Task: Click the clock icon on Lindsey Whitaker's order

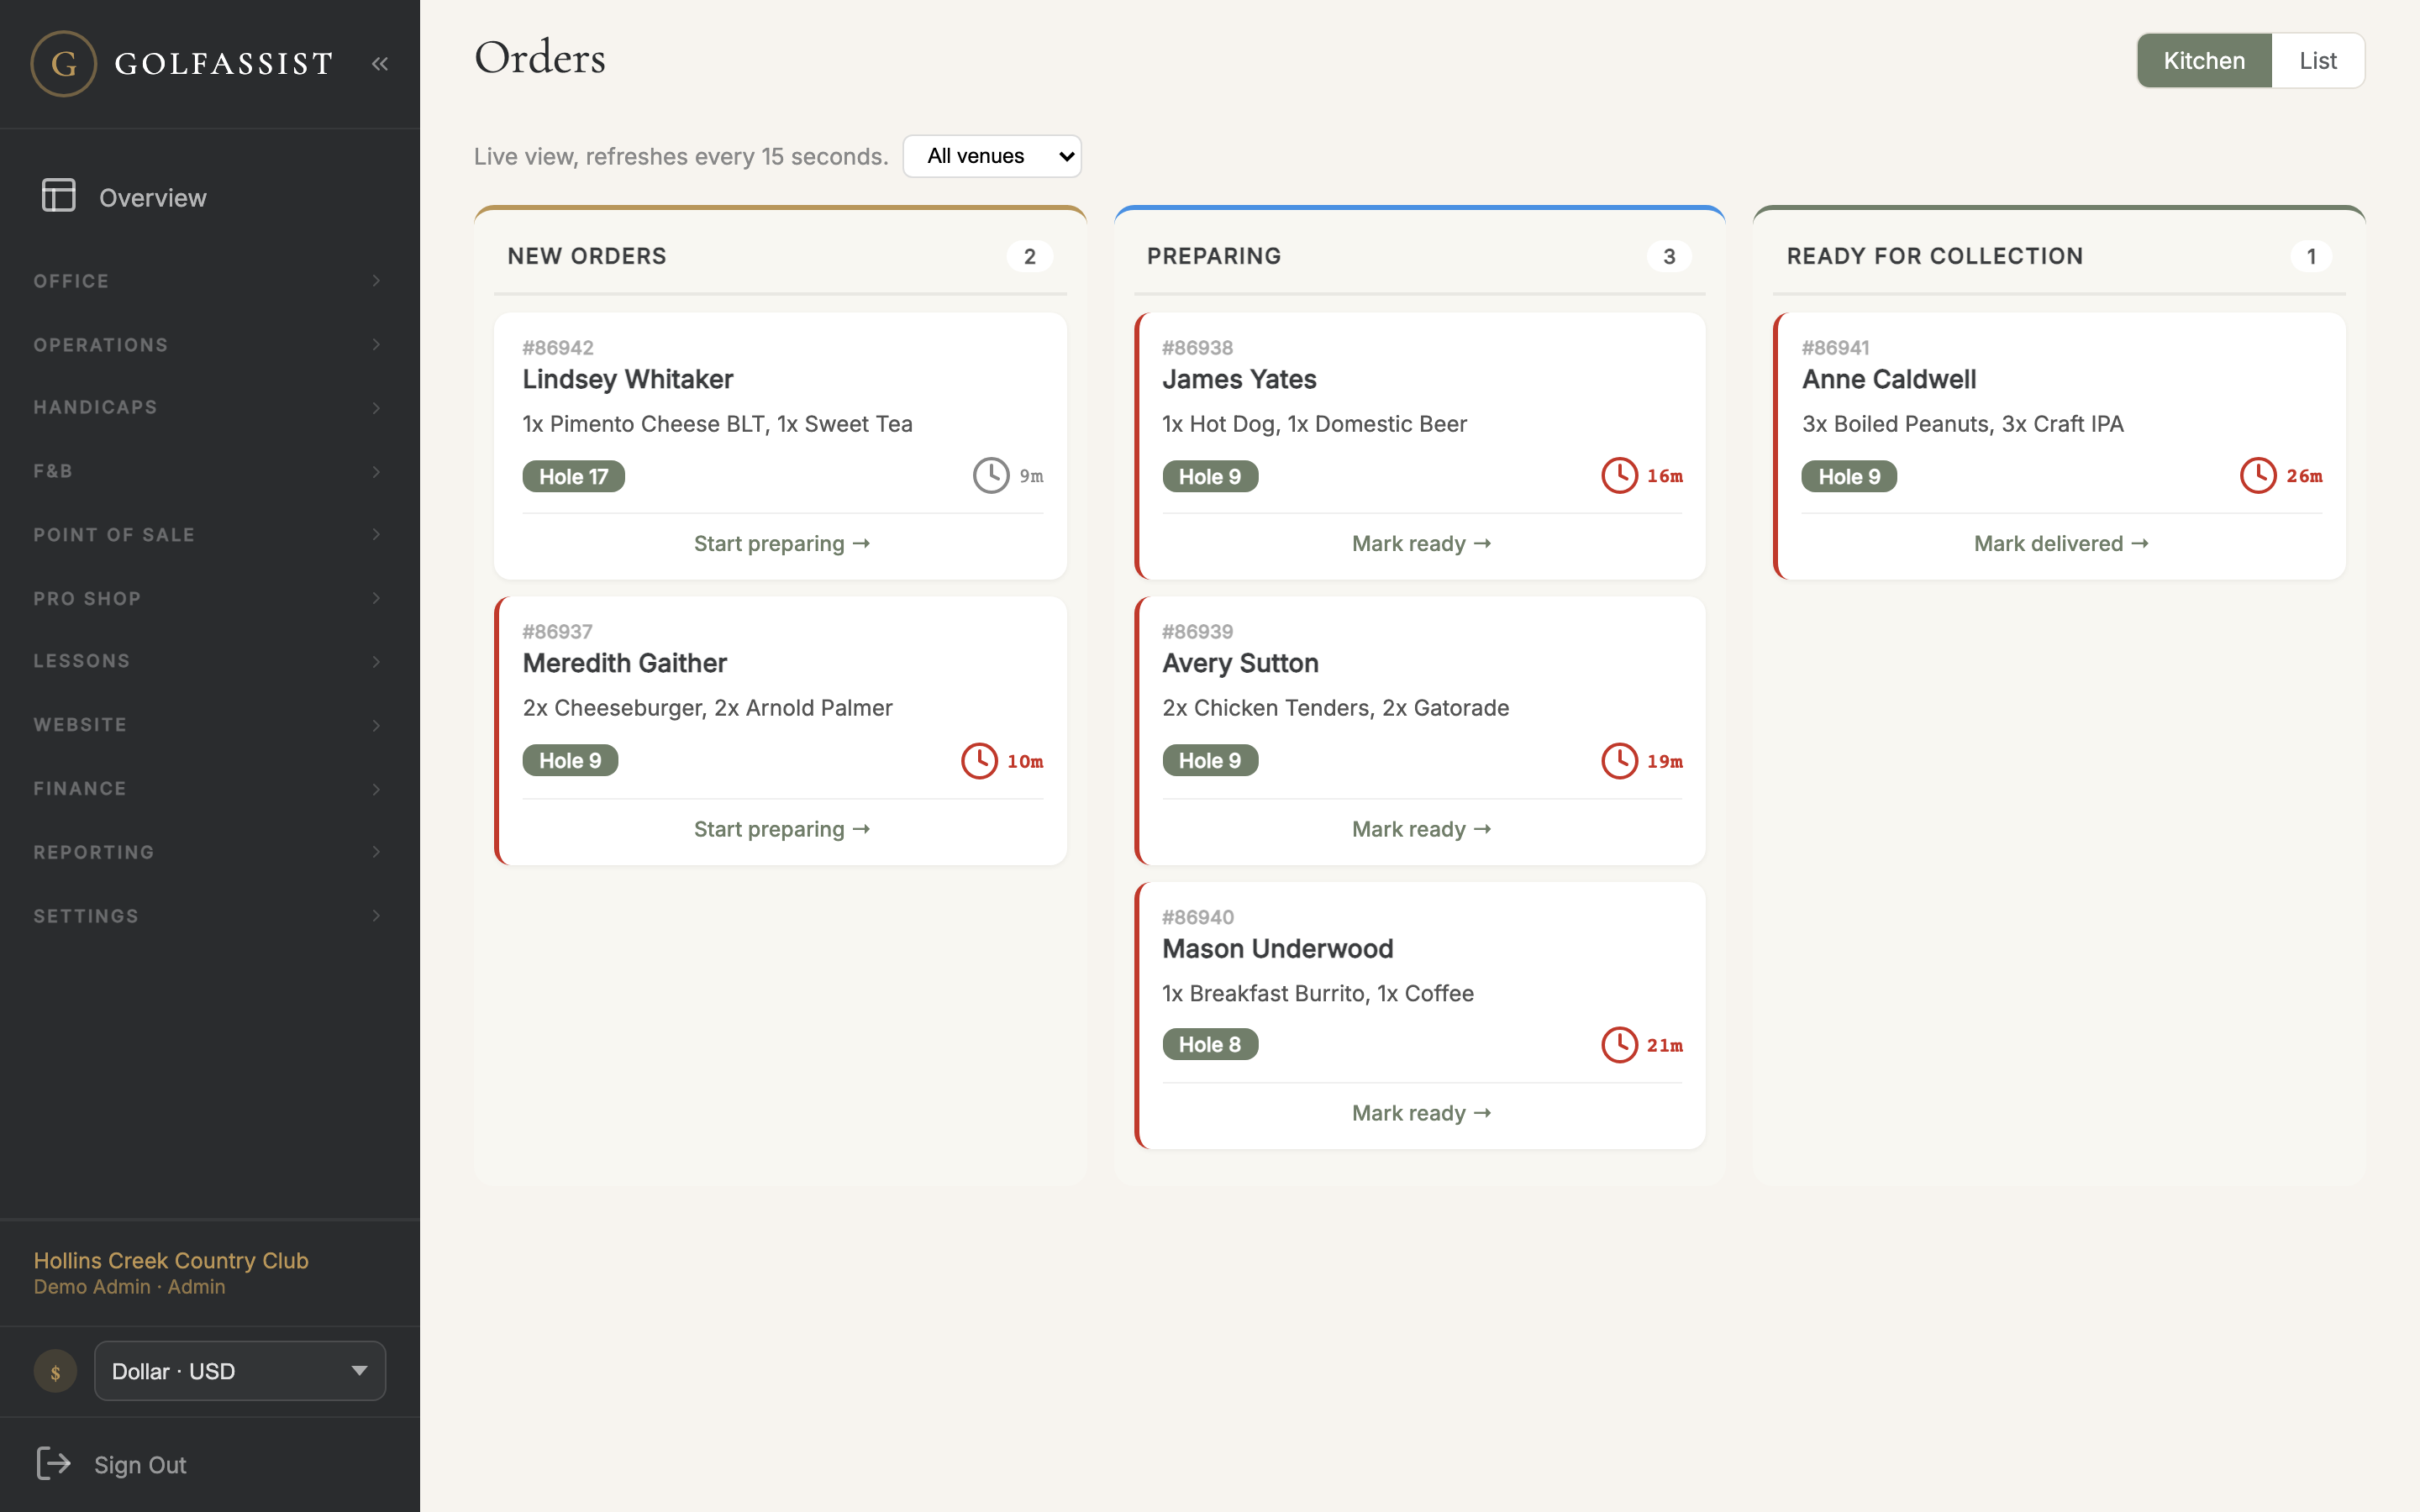Action: [x=991, y=476]
